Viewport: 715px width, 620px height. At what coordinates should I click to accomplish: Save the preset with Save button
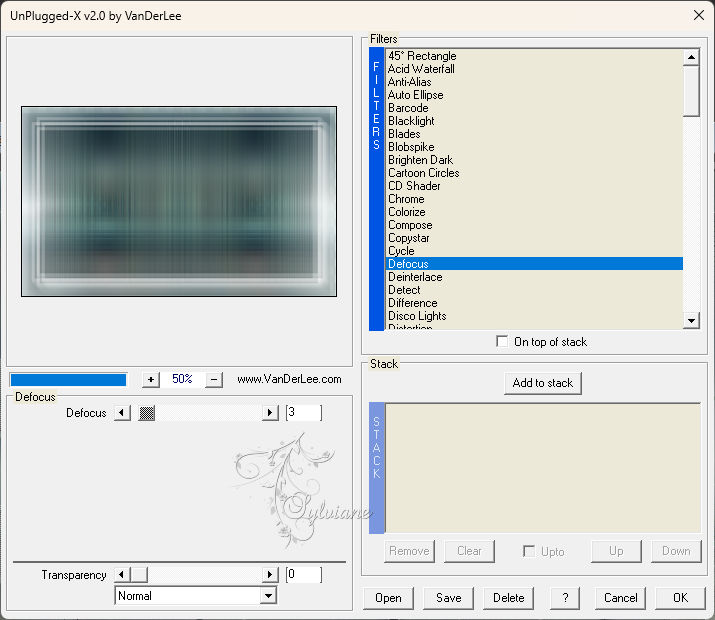pos(449,598)
